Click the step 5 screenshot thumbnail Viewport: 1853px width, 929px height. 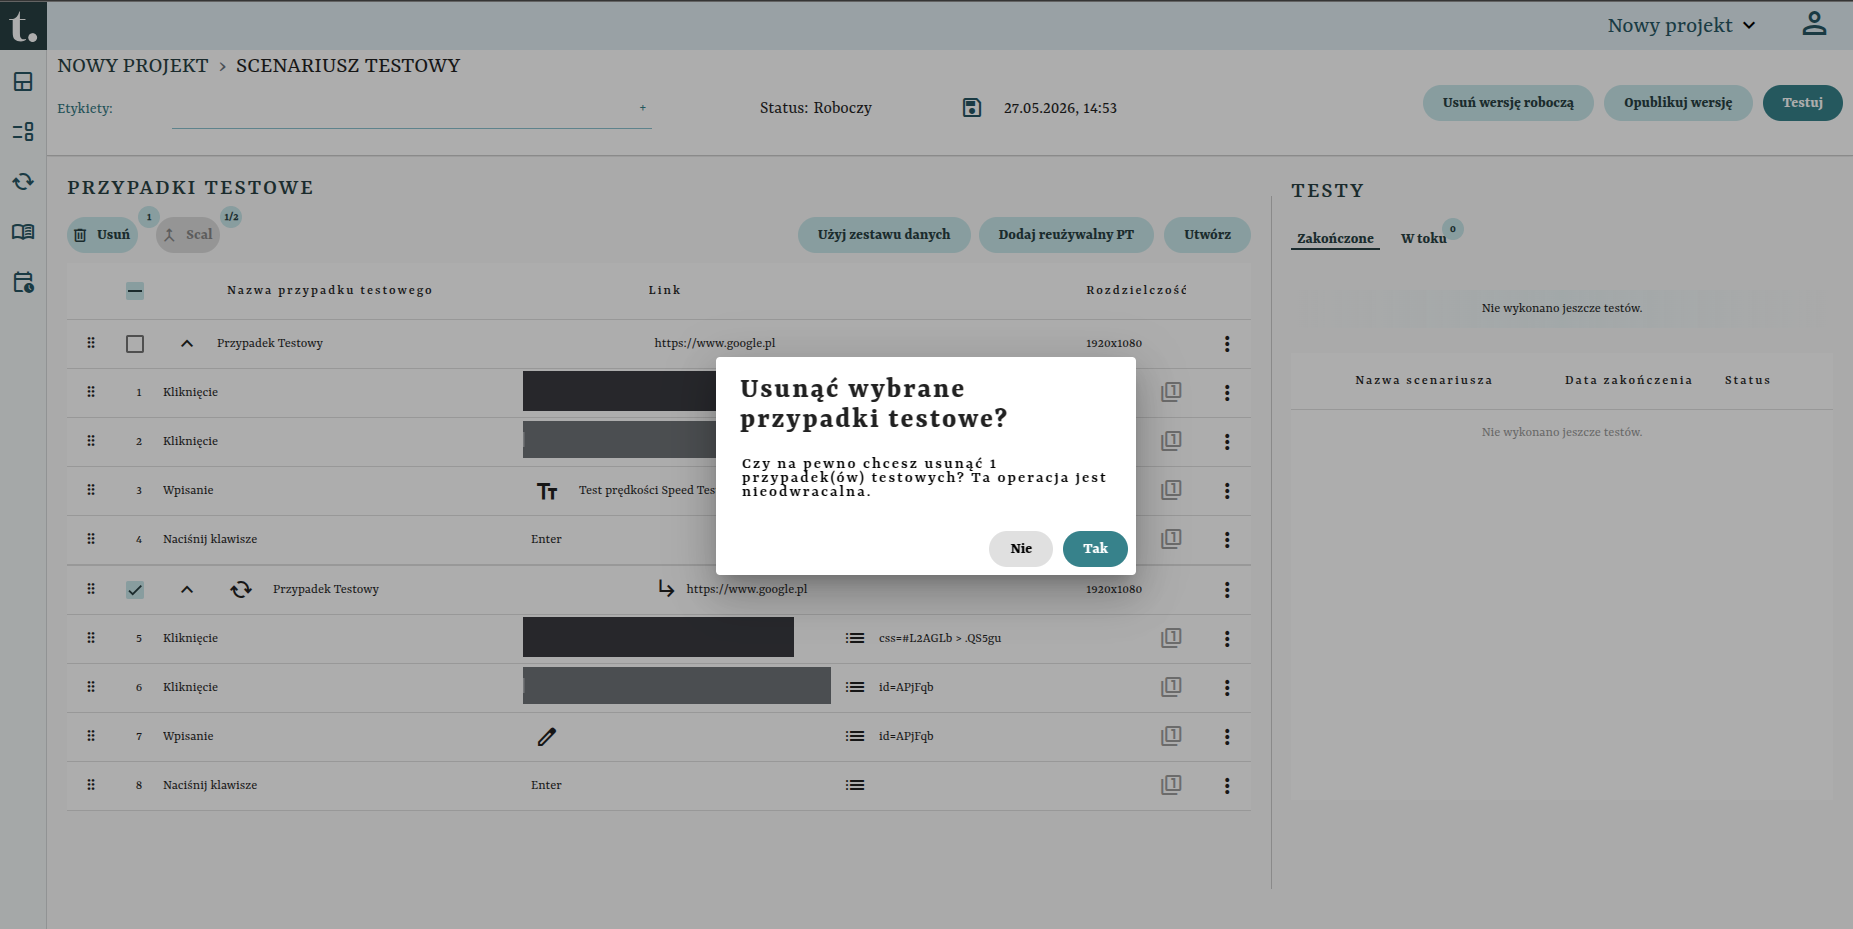click(658, 637)
